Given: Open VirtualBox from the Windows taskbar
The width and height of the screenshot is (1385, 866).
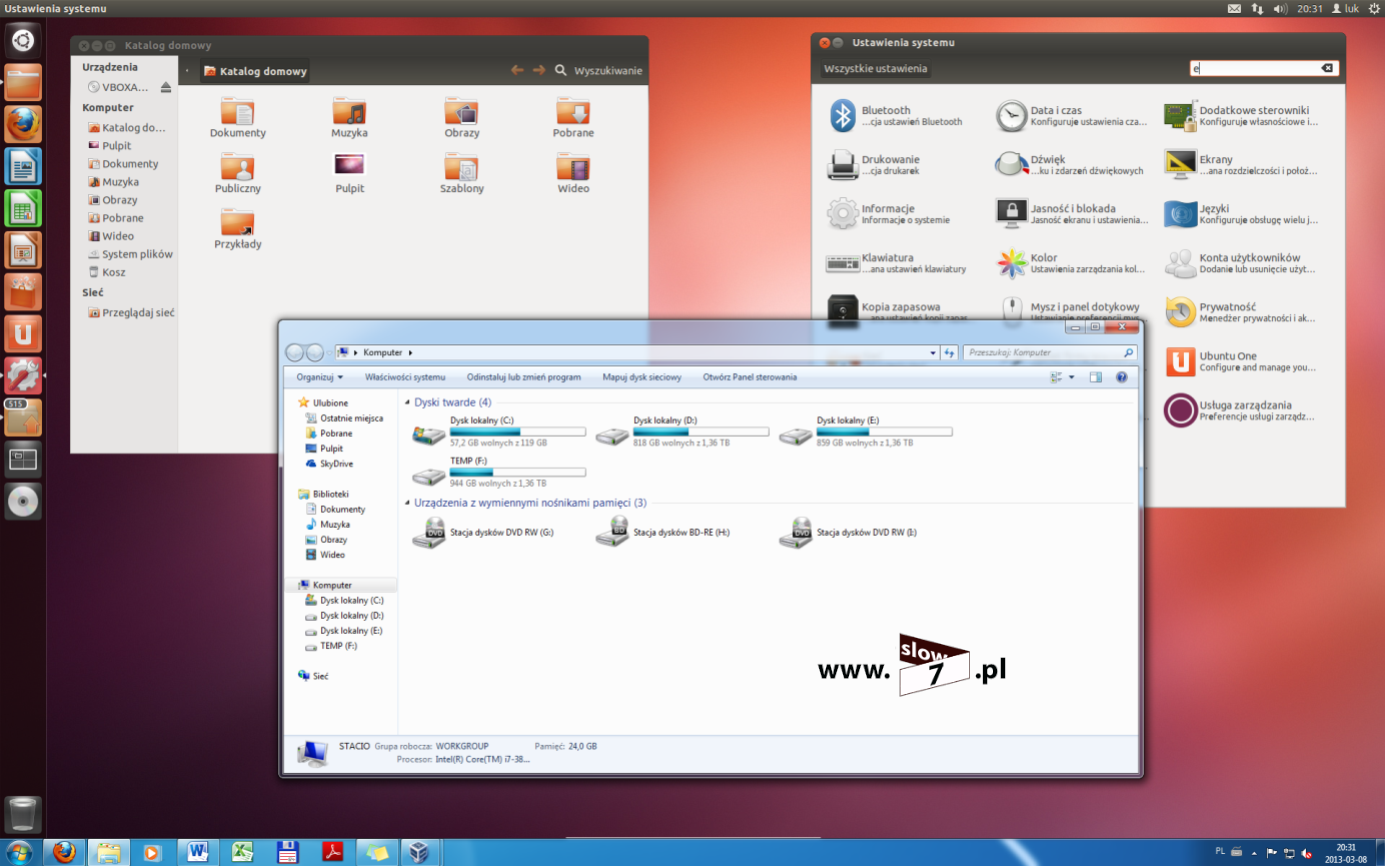Looking at the screenshot, I should click(x=418, y=852).
